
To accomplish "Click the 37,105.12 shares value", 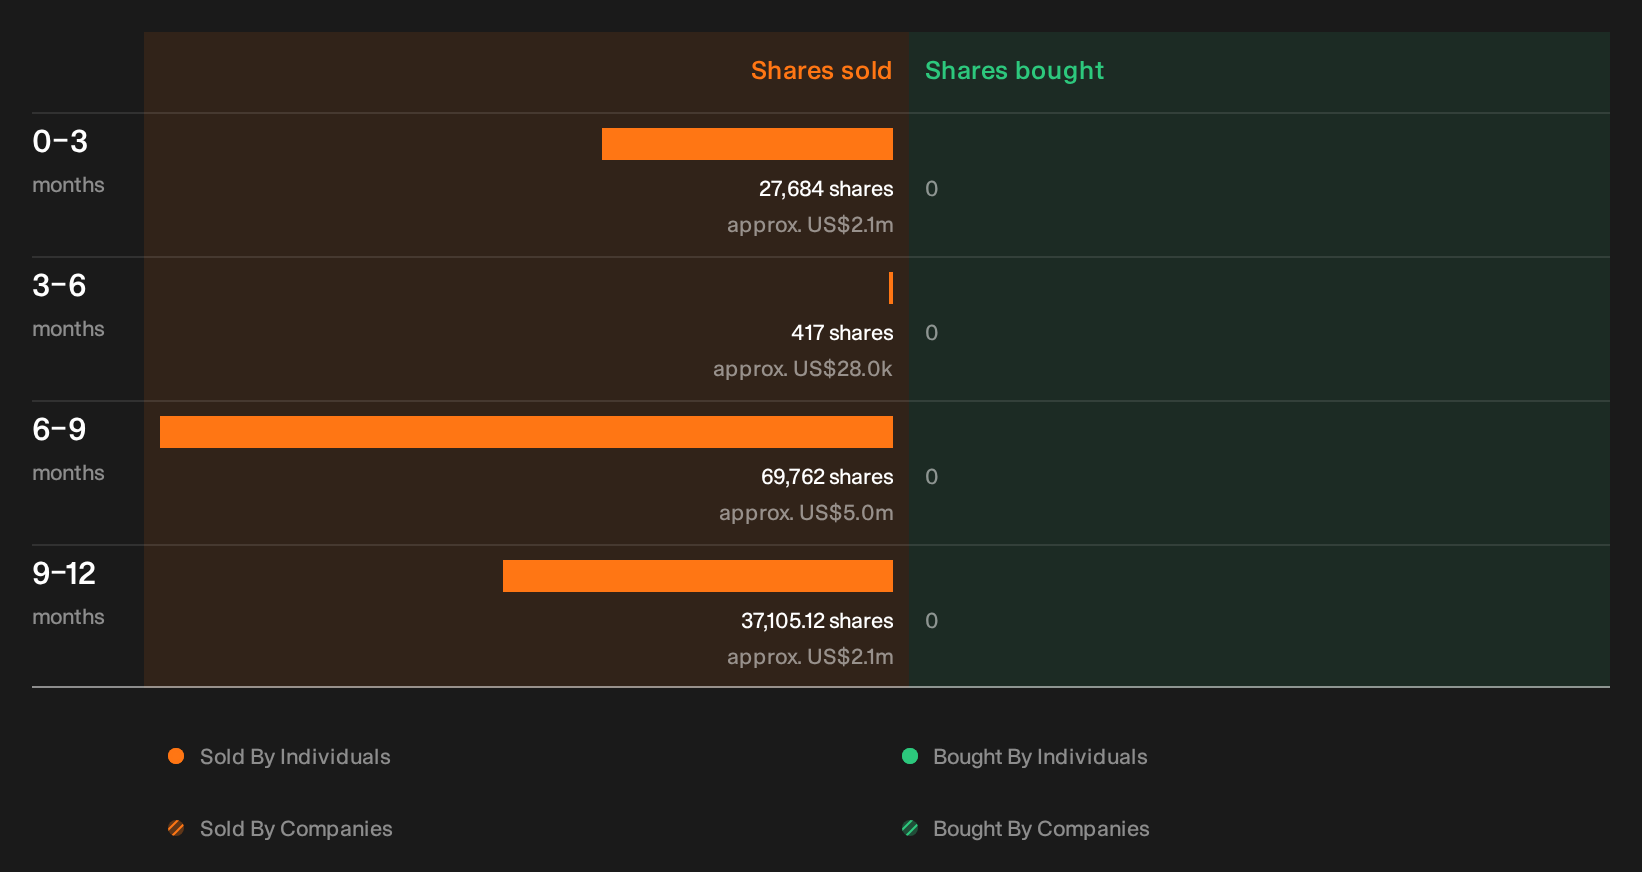I will [x=817, y=621].
